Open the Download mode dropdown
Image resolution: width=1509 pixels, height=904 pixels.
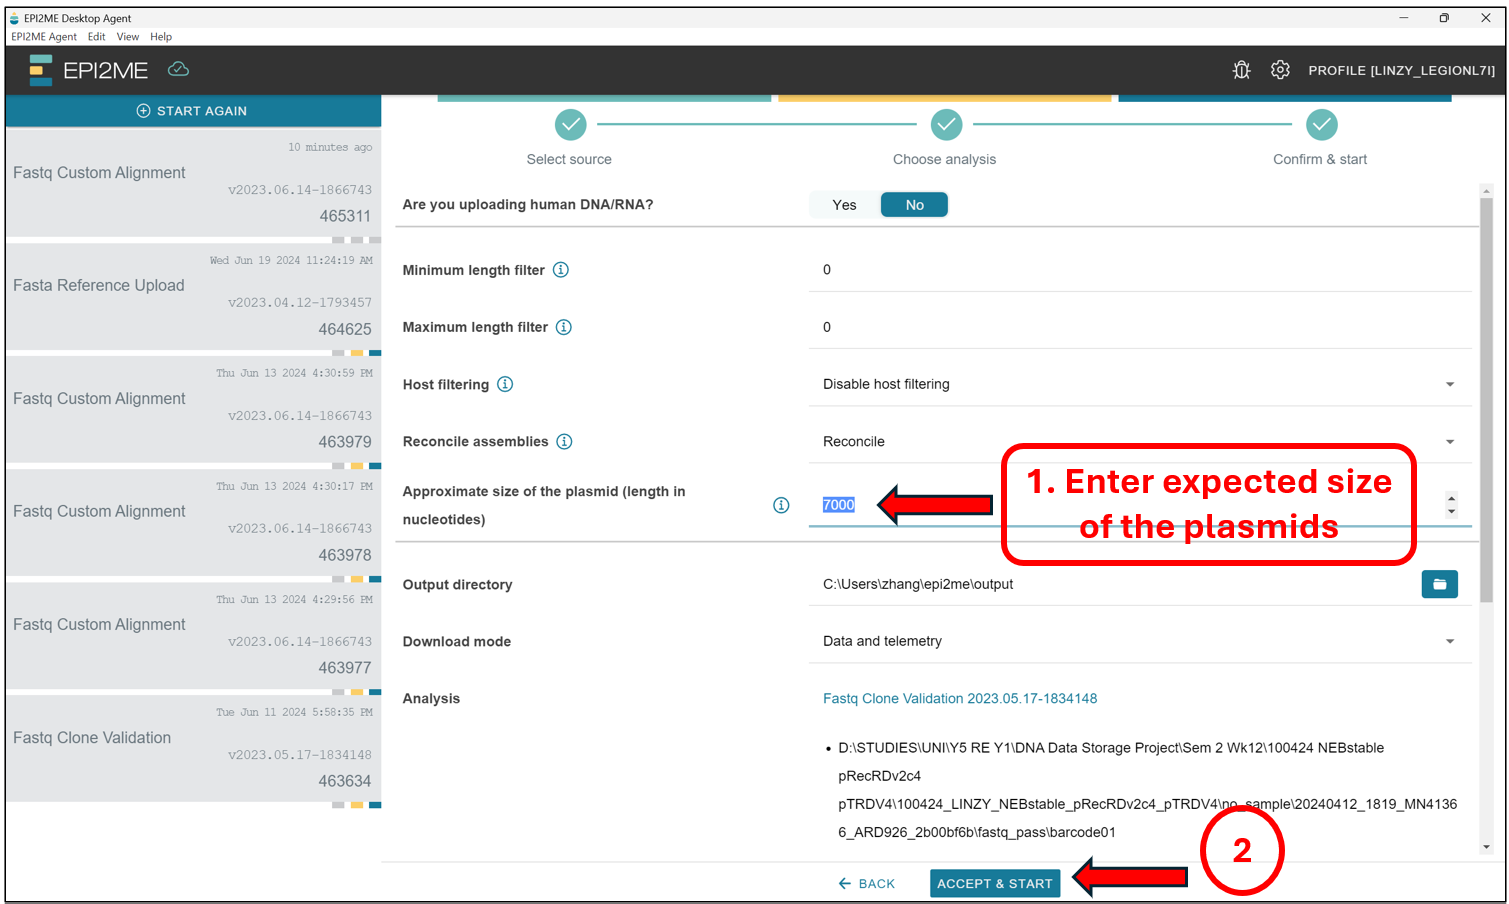point(1140,641)
